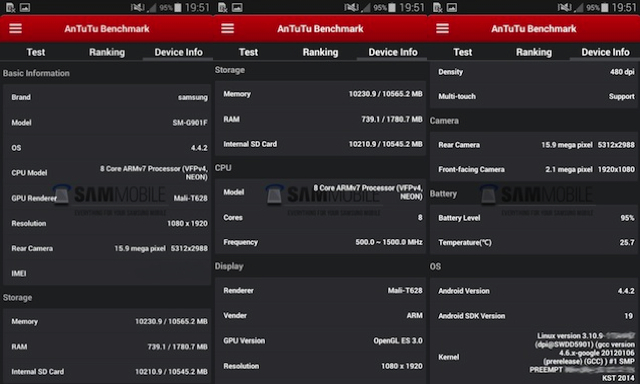Tap the battery status icon in the right screenshot
Screen dimensions: 640x384
point(605,7)
